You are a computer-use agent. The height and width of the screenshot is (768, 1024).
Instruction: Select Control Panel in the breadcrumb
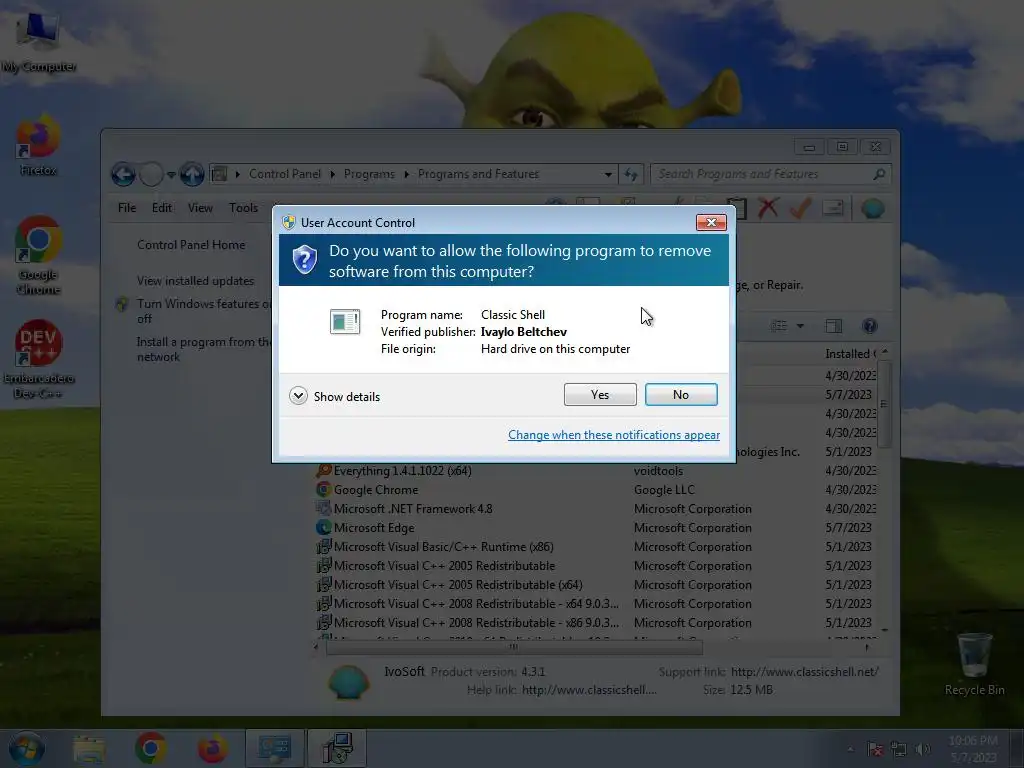(285, 174)
